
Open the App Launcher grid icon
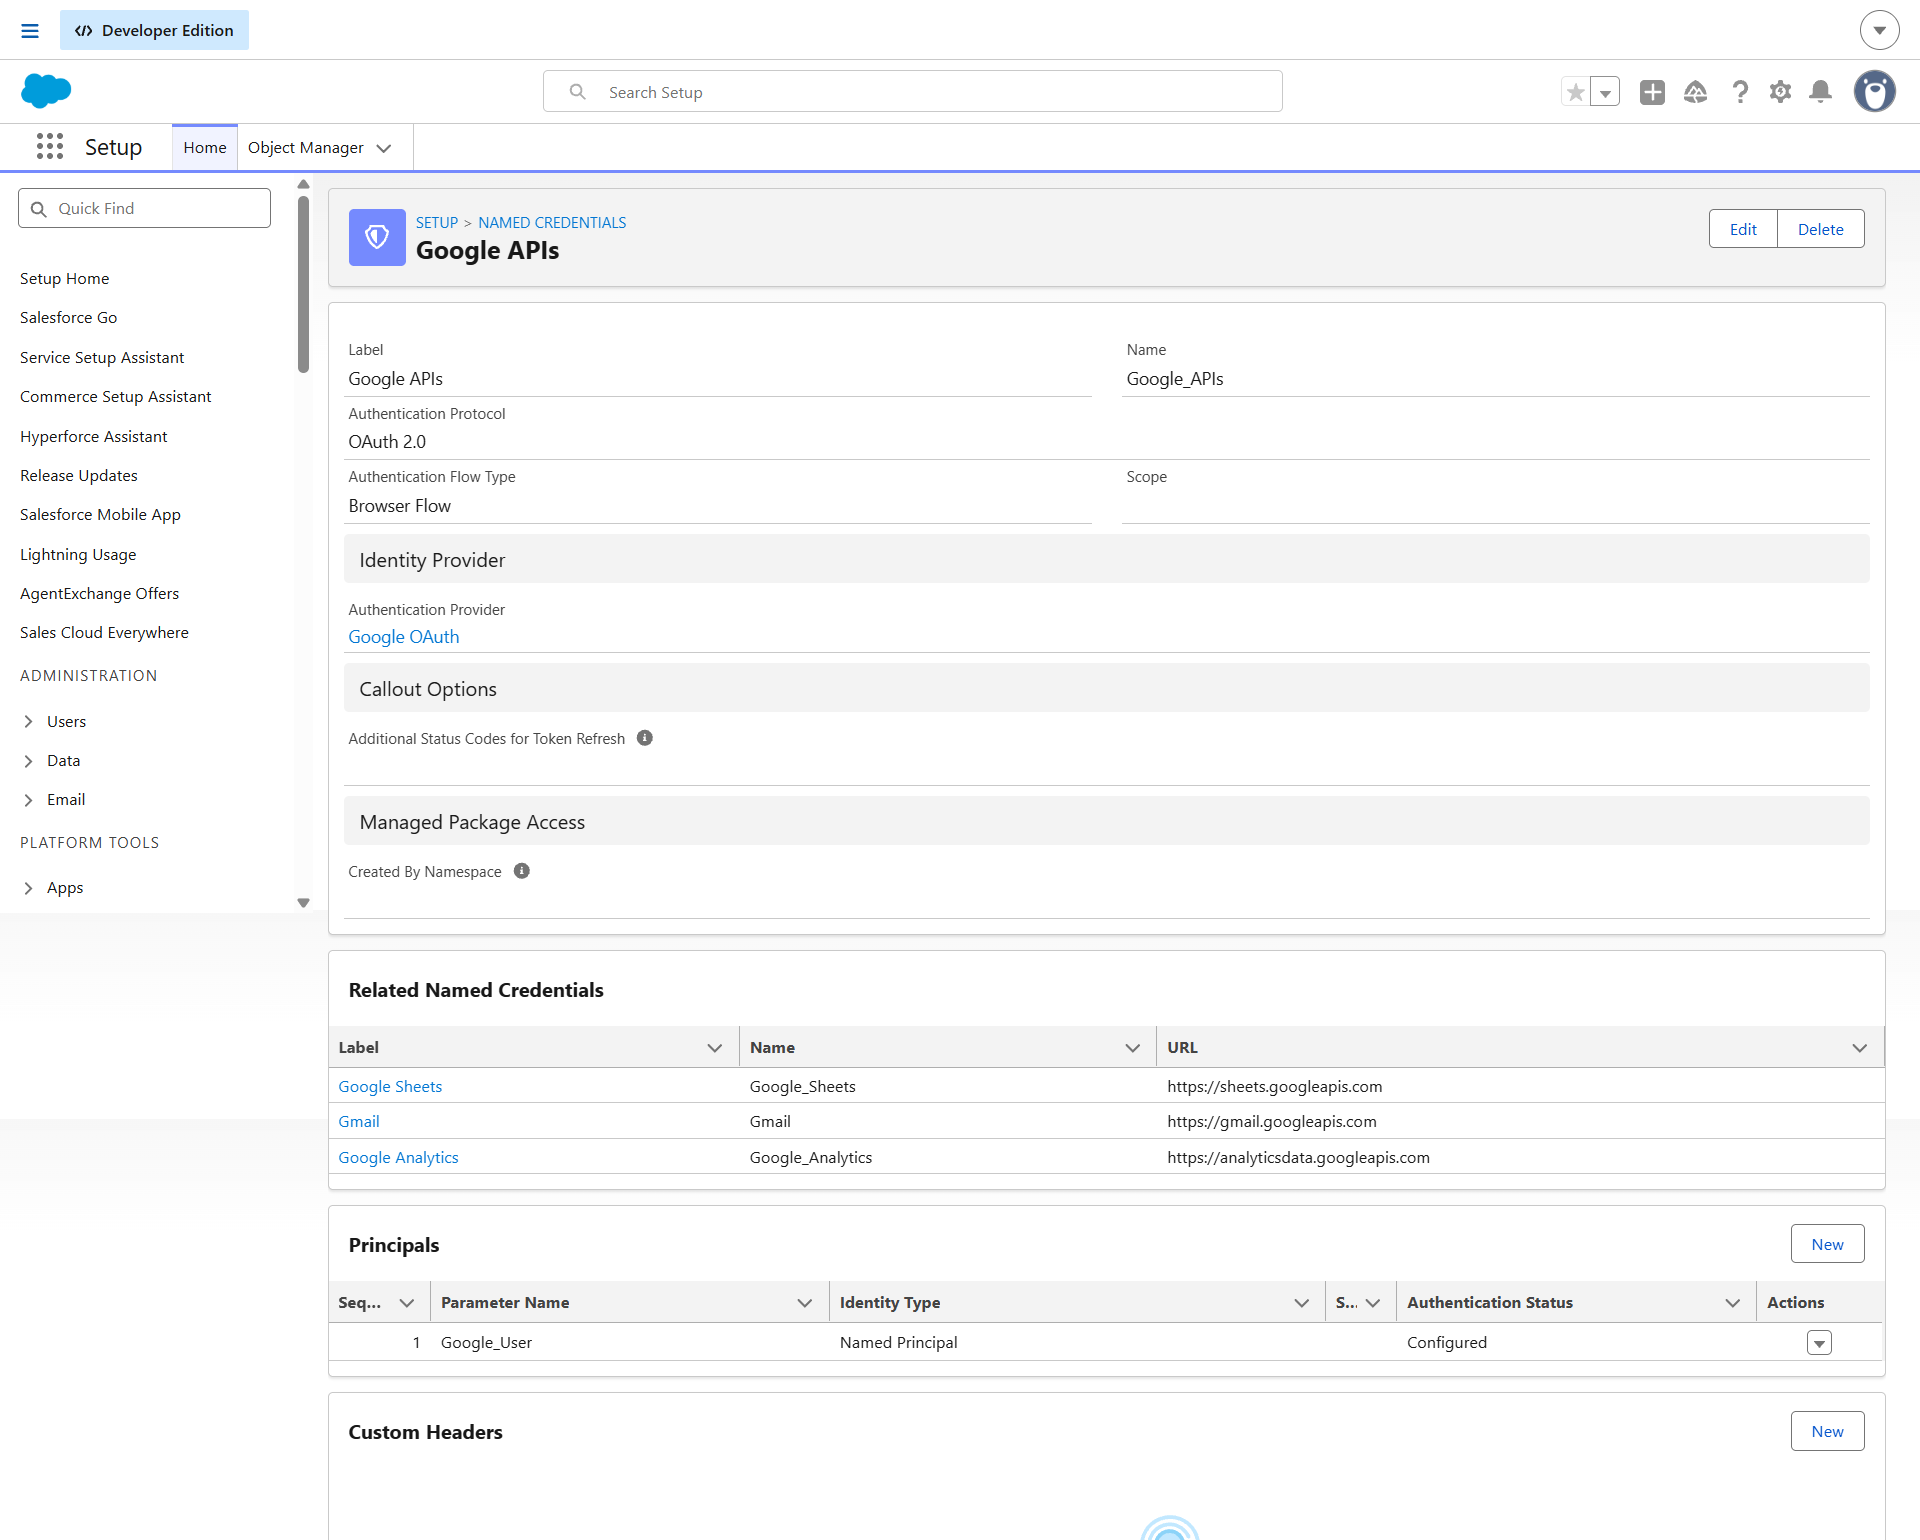point(50,147)
